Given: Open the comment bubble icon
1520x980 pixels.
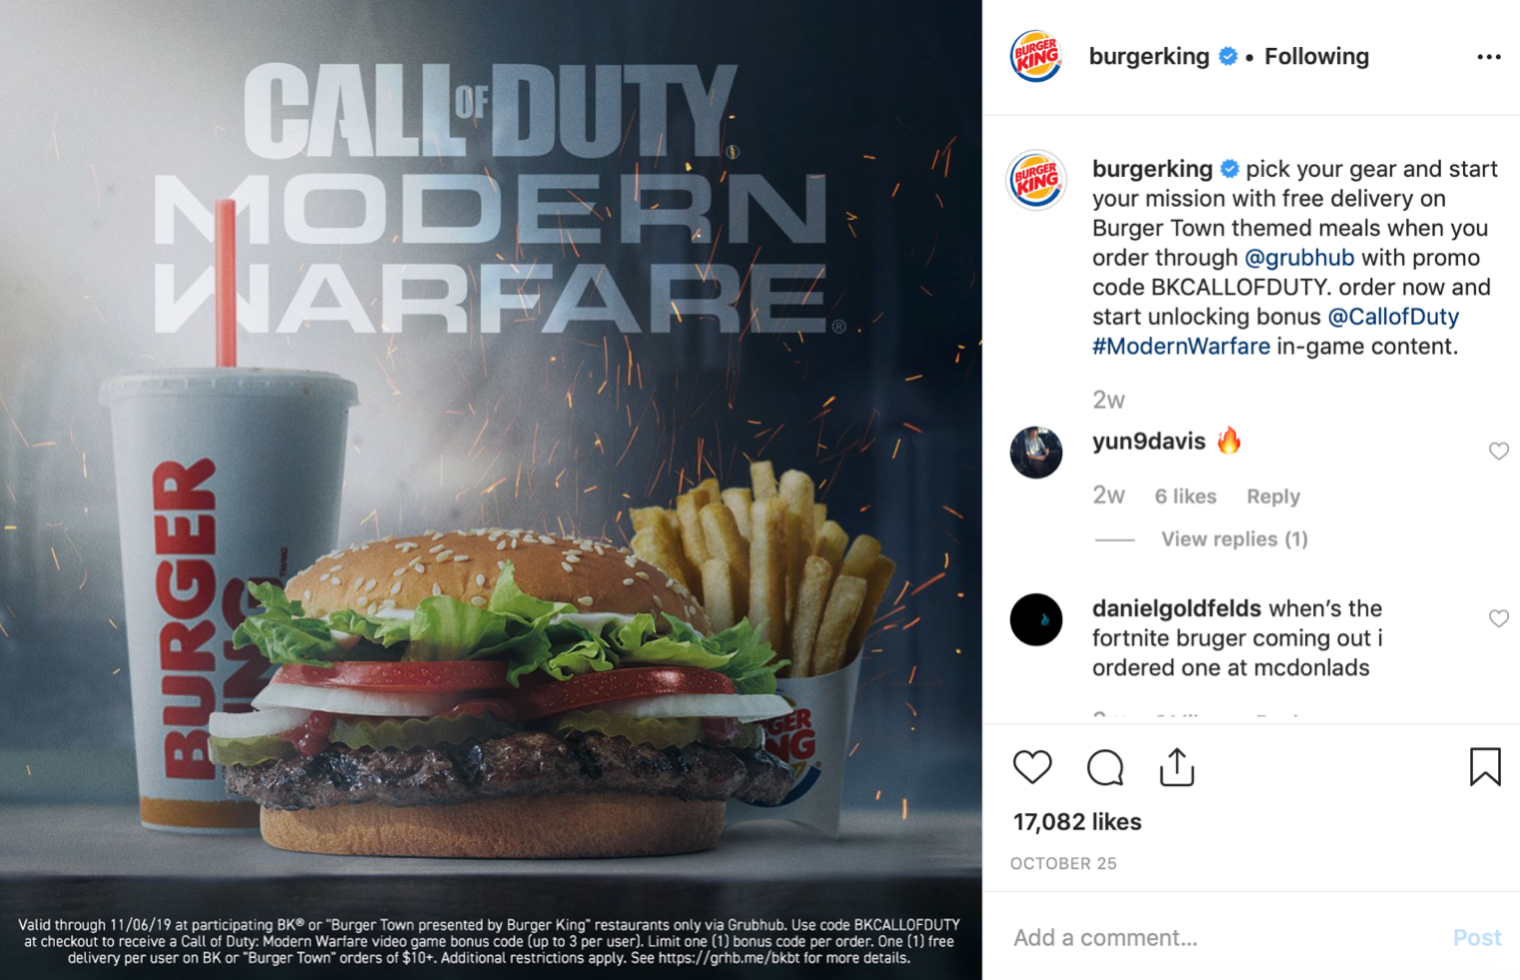Looking at the screenshot, I should (1105, 767).
